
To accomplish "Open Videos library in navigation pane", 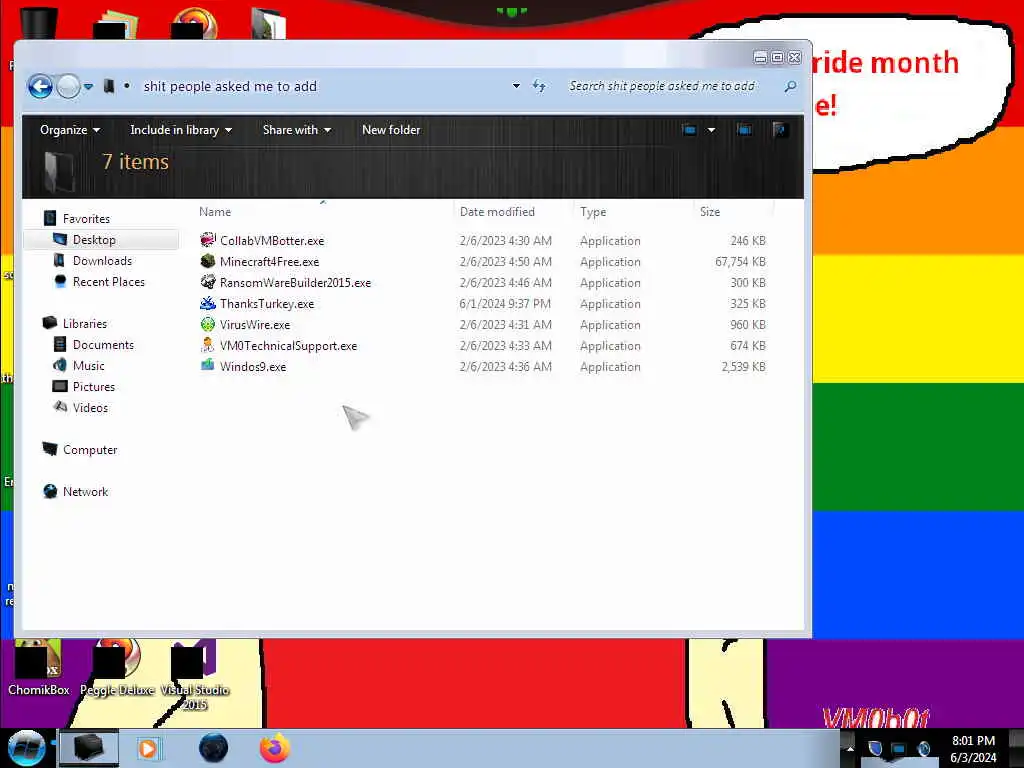I will tap(90, 408).
